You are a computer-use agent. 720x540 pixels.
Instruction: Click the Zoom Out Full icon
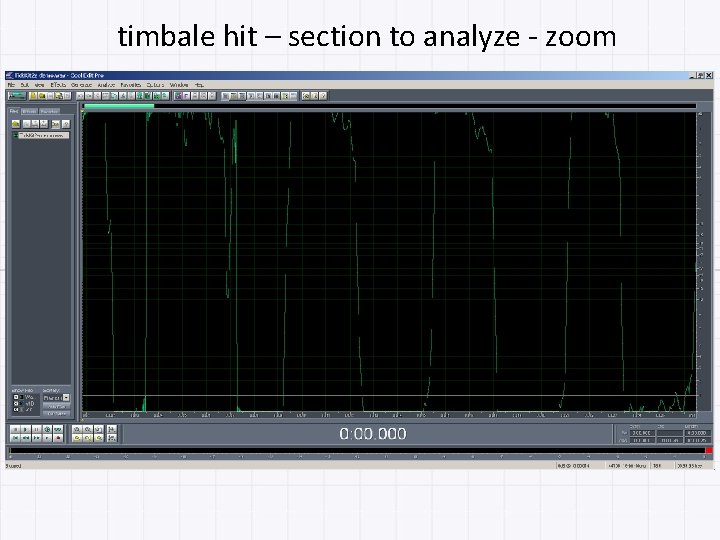99,429
